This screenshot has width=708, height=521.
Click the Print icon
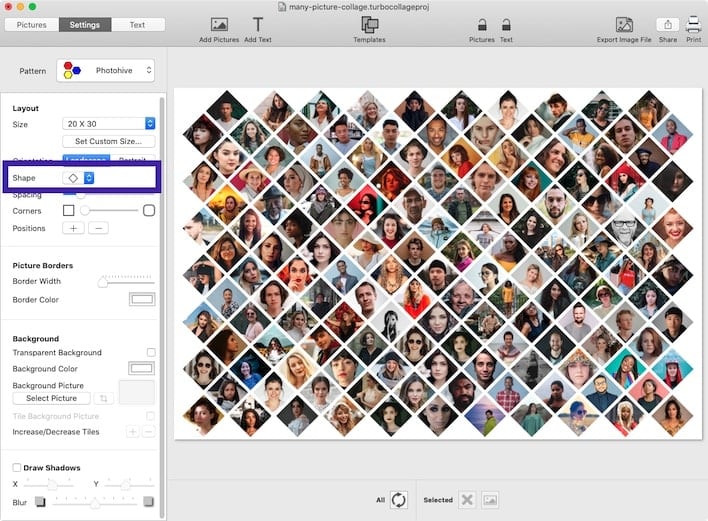click(693, 25)
